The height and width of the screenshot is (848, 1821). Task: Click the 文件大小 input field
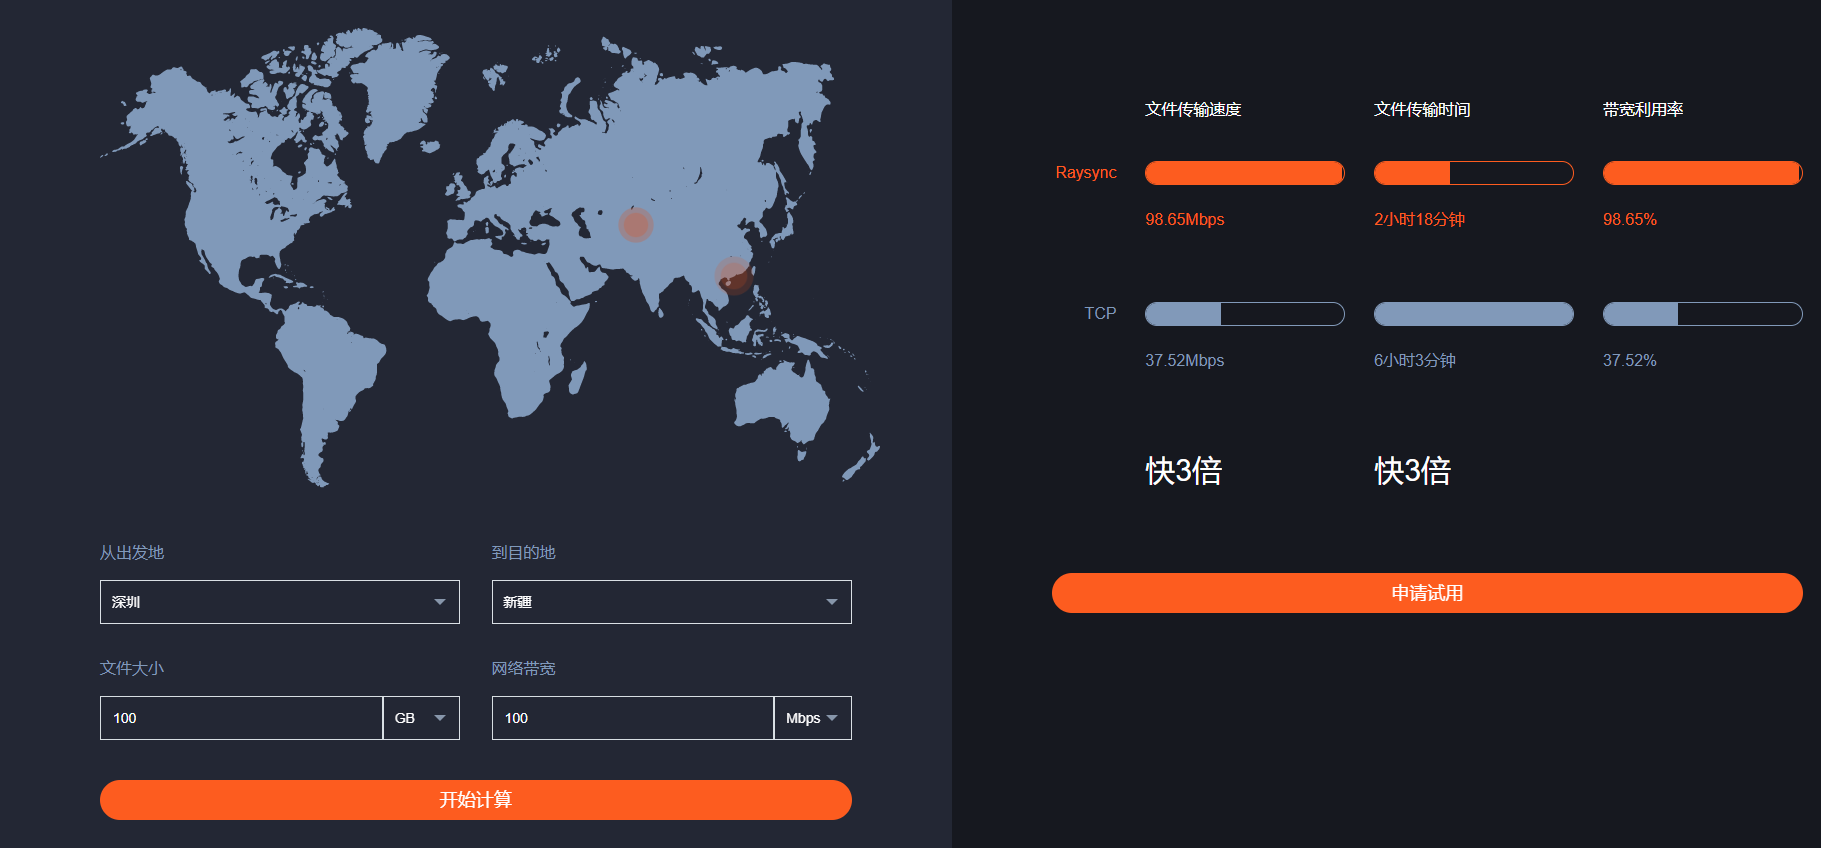tap(241, 718)
